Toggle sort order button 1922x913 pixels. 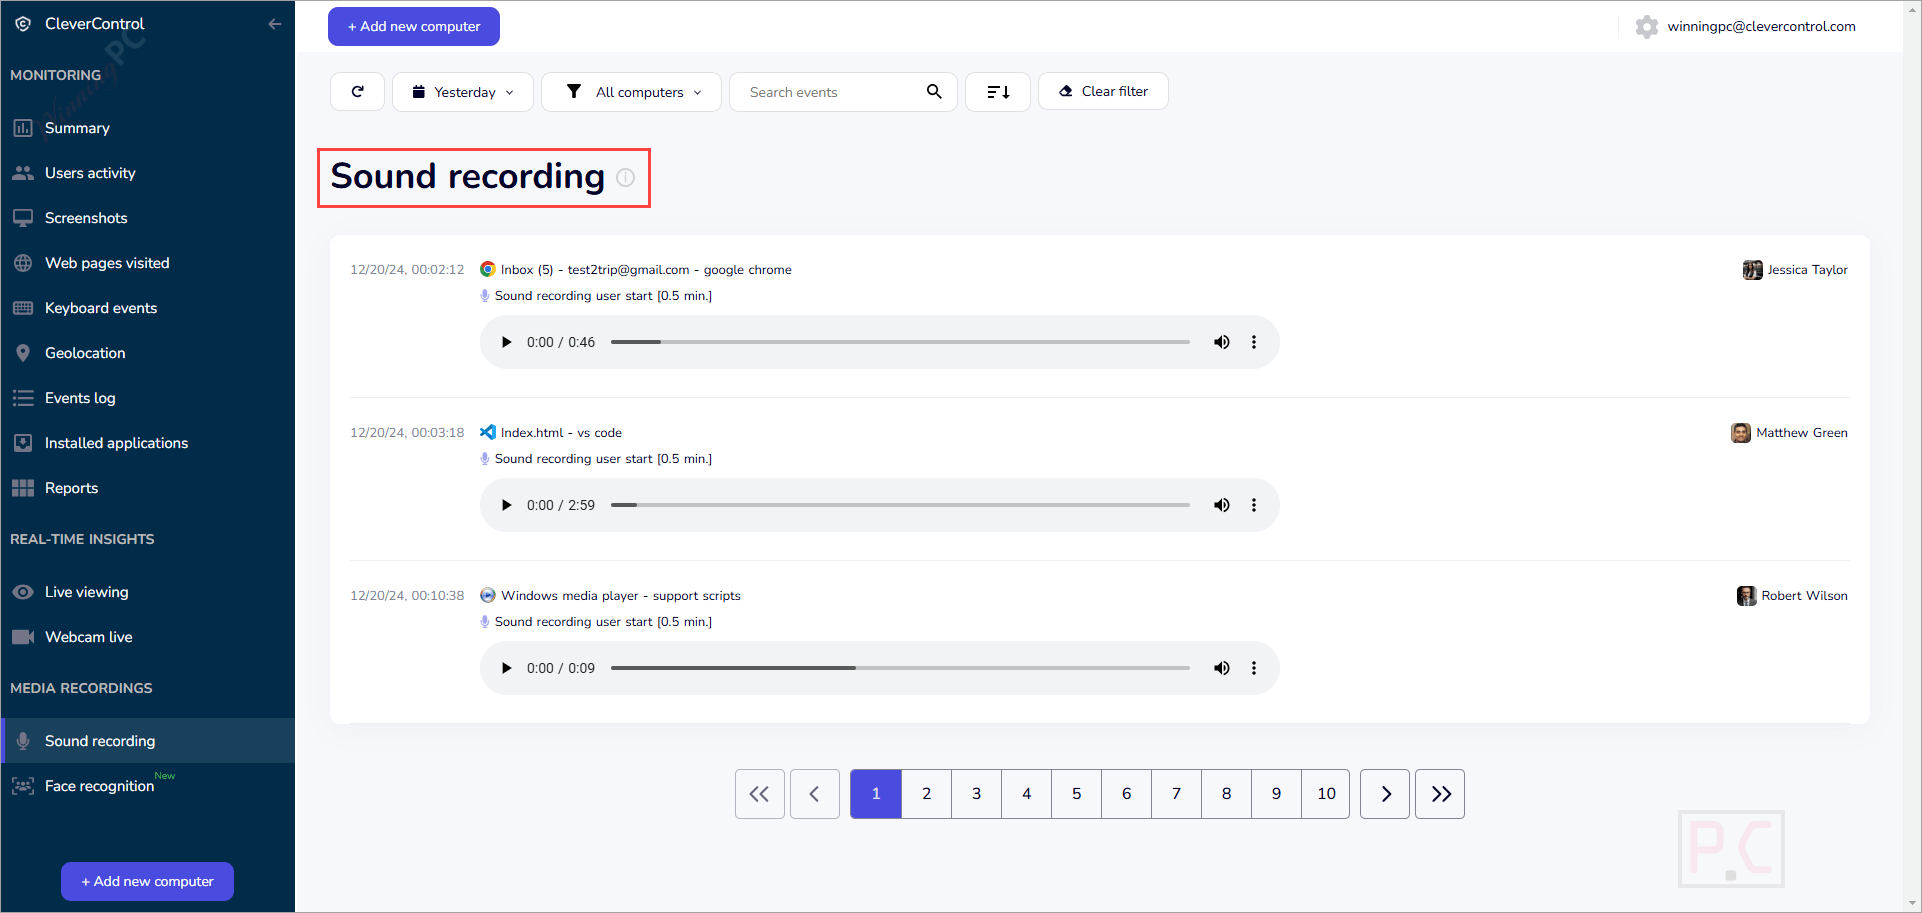998,92
